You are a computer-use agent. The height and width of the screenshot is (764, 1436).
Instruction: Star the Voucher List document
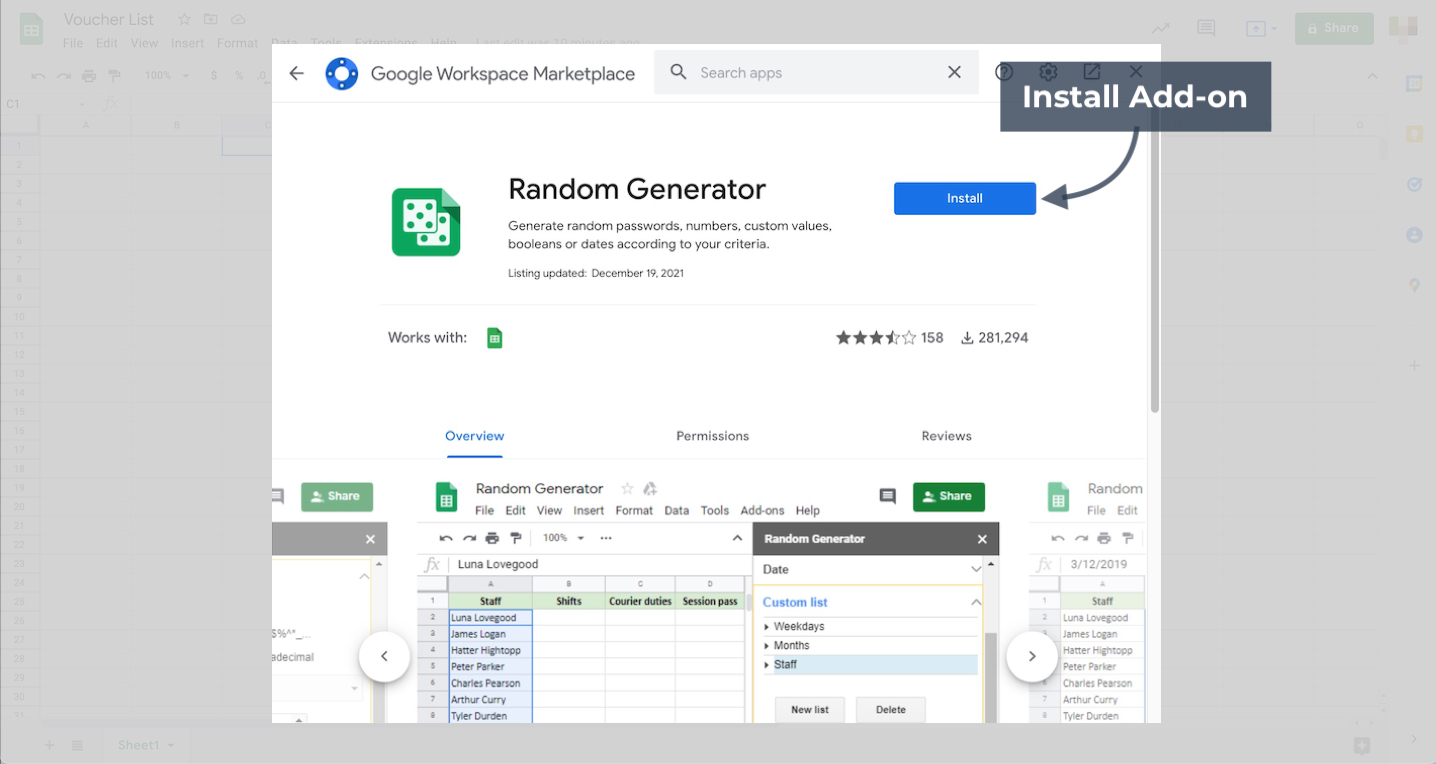tap(184, 20)
